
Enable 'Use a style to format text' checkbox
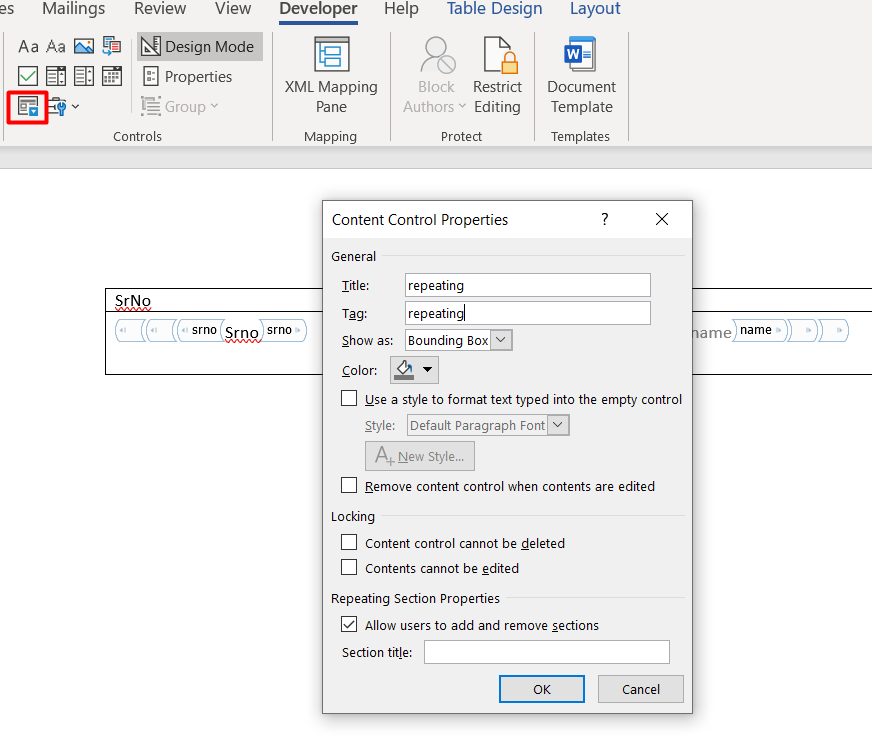[349, 399]
